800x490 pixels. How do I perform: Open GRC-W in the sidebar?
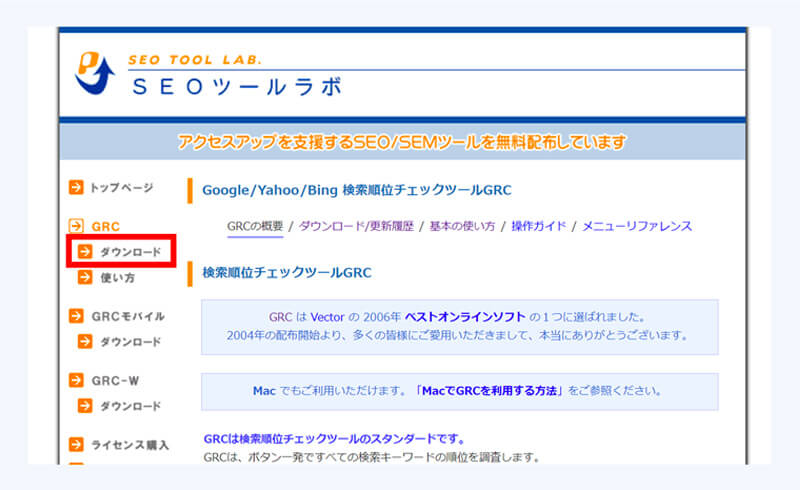[115, 381]
